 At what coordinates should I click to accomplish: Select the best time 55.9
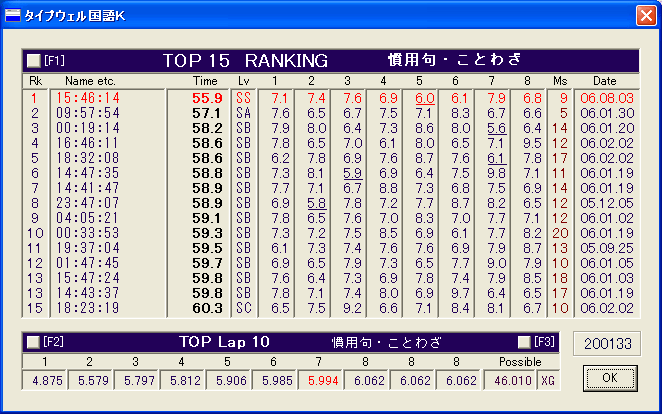click(207, 98)
